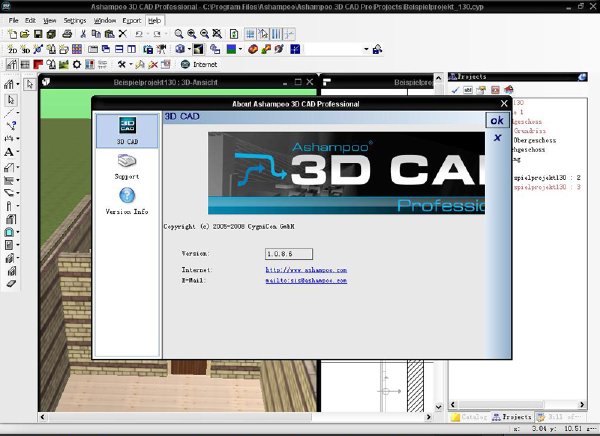Image resolution: width=600 pixels, height=436 pixels.
Task: Click the Print icon
Action: [67, 34]
